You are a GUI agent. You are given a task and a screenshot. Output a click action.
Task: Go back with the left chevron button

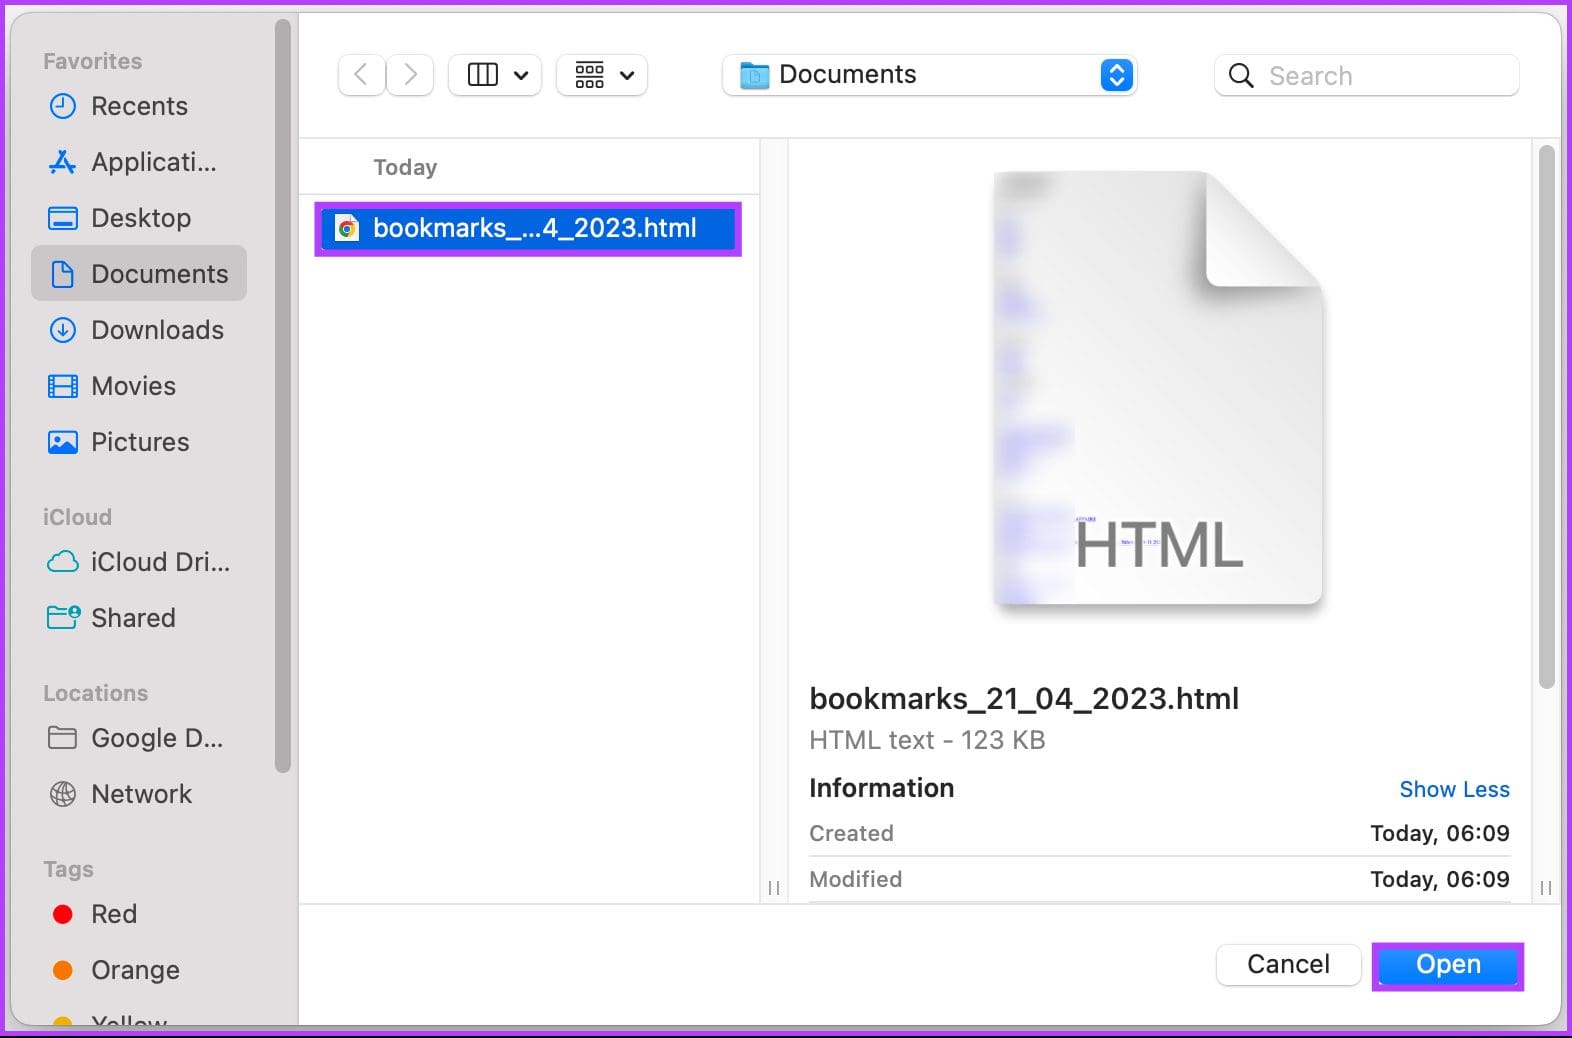pos(362,75)
